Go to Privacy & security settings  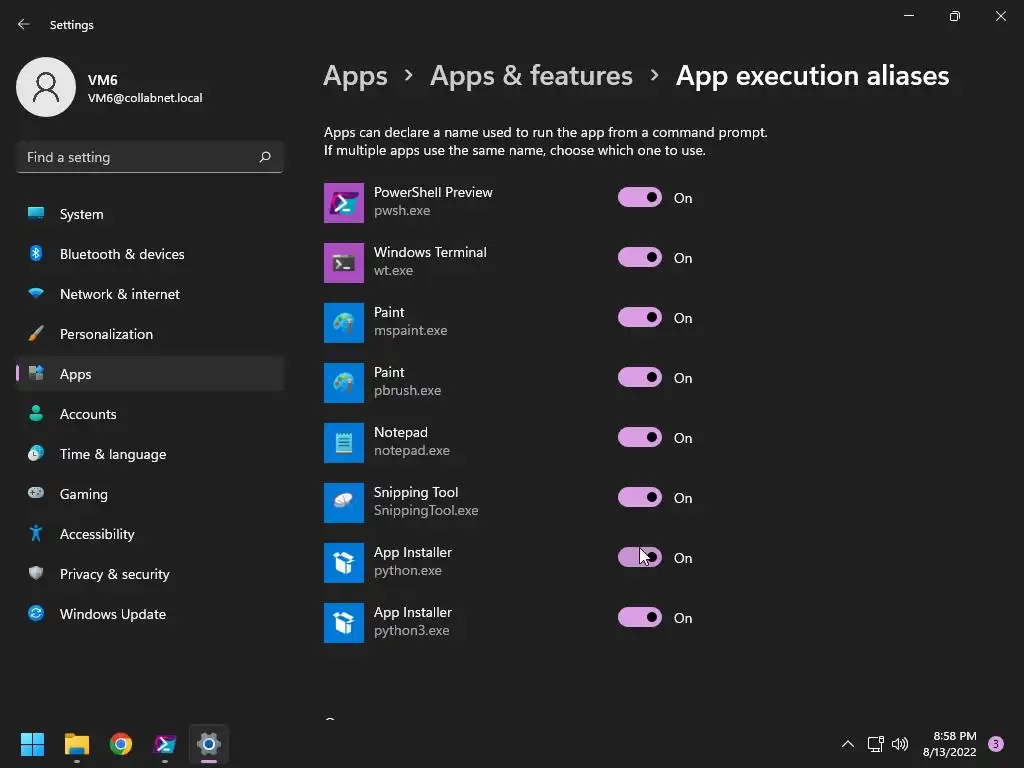point(114,574)
